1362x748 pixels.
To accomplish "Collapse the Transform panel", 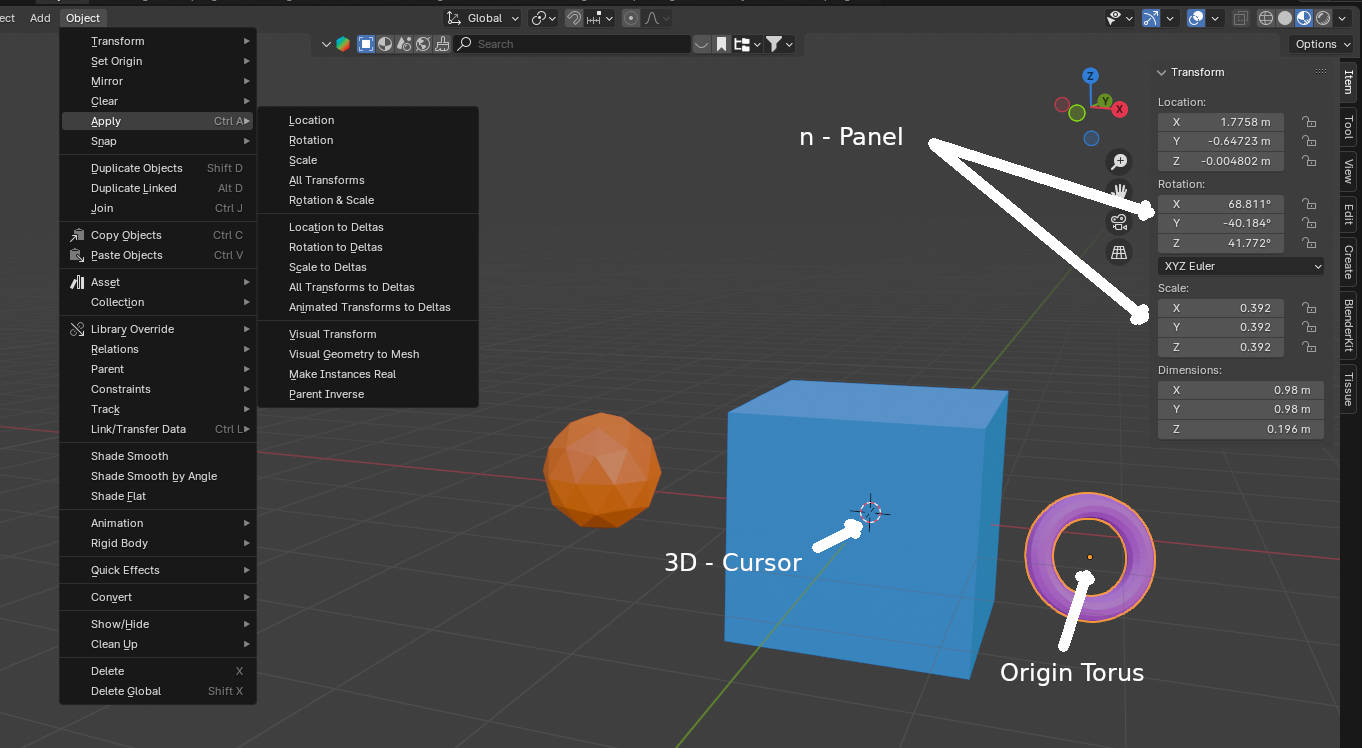I will (1162, 72).
